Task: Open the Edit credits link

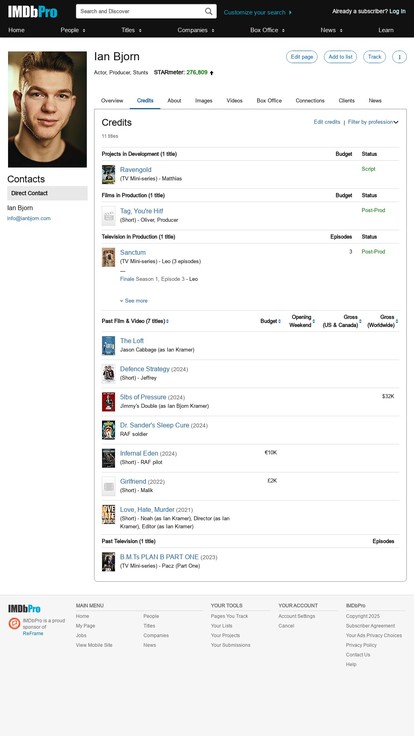Action: click(327, 122)
